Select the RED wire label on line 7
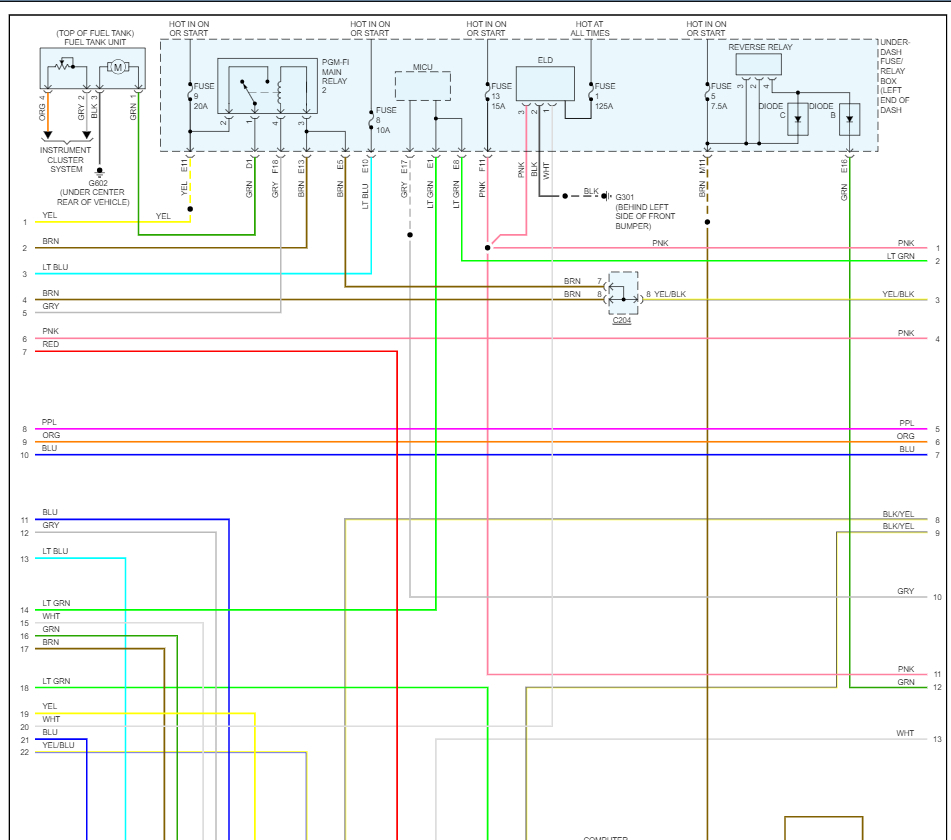951x840 pixels. (x=51, y=344)
